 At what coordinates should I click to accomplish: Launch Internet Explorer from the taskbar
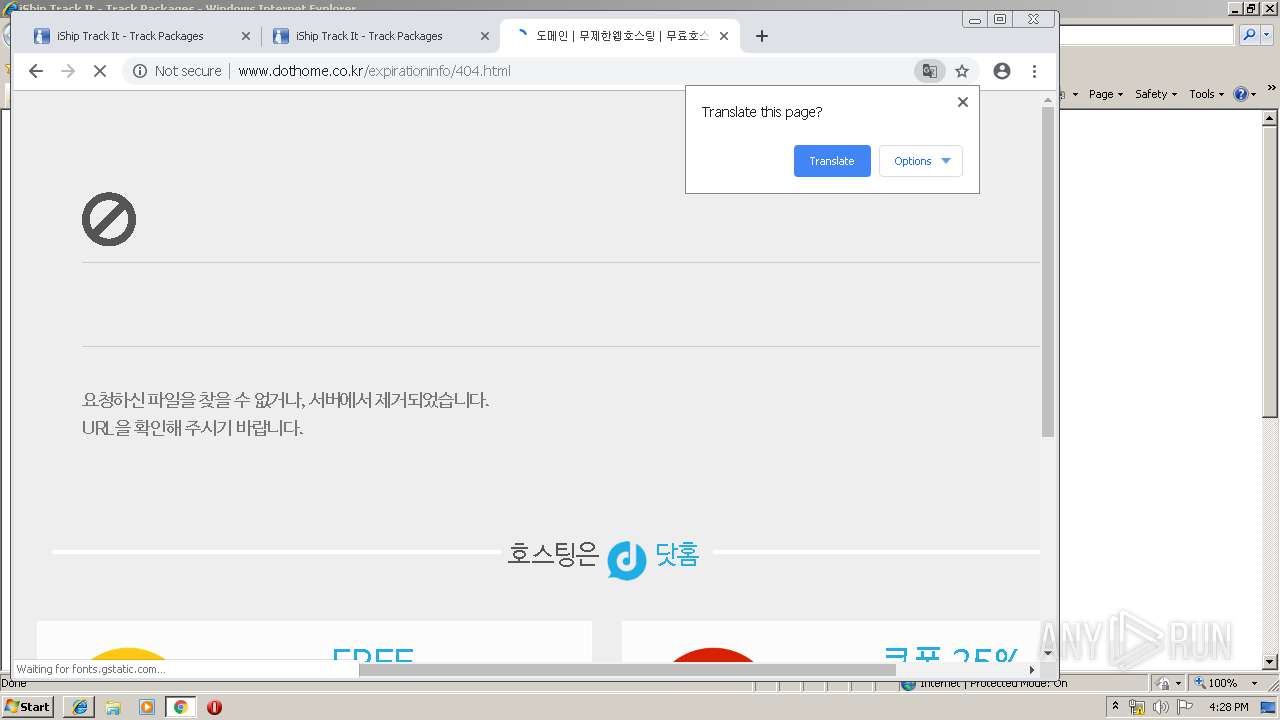(x=79, y=707)
